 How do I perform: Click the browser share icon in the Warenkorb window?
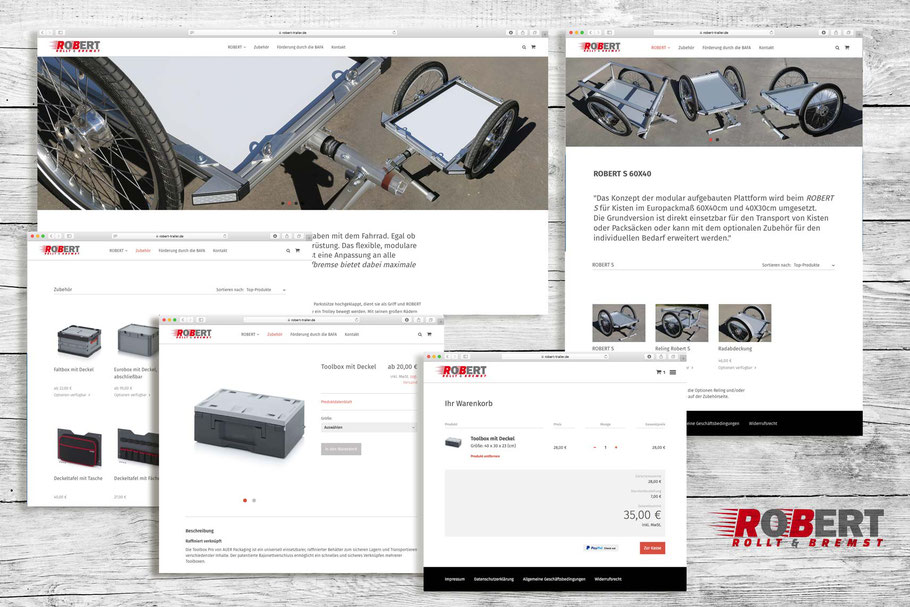661,357
